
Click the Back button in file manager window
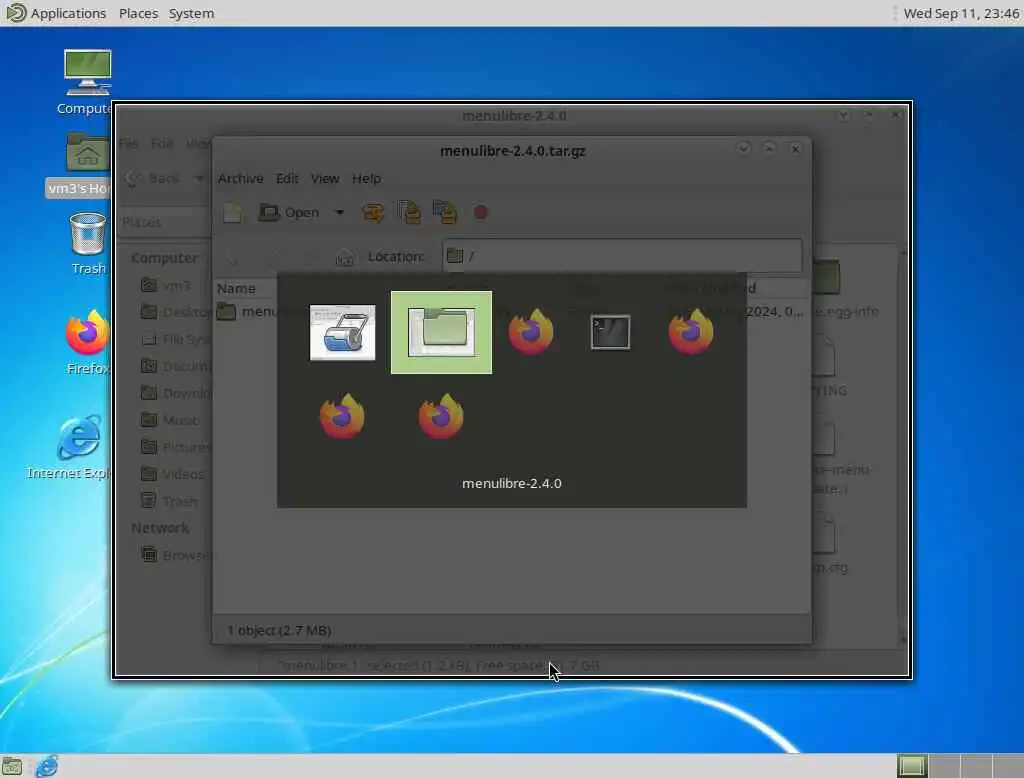coord(153,178)
